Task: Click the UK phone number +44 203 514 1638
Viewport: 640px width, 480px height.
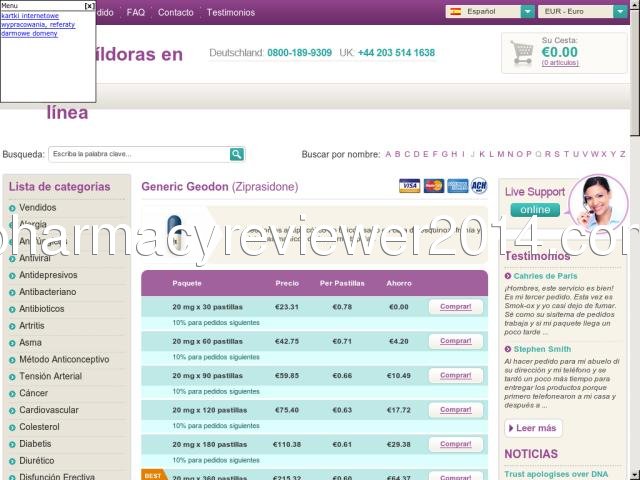Action: (396, 53)
